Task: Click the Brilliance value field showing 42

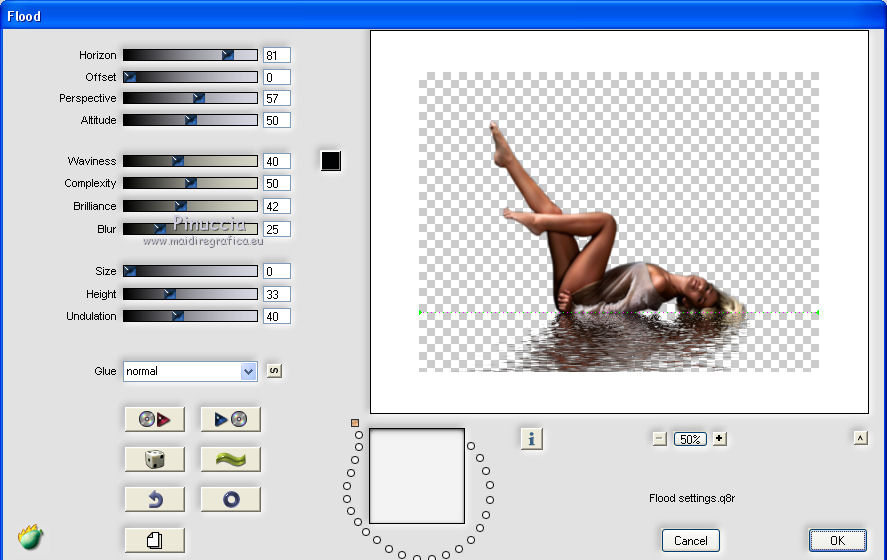Action: 277,206
